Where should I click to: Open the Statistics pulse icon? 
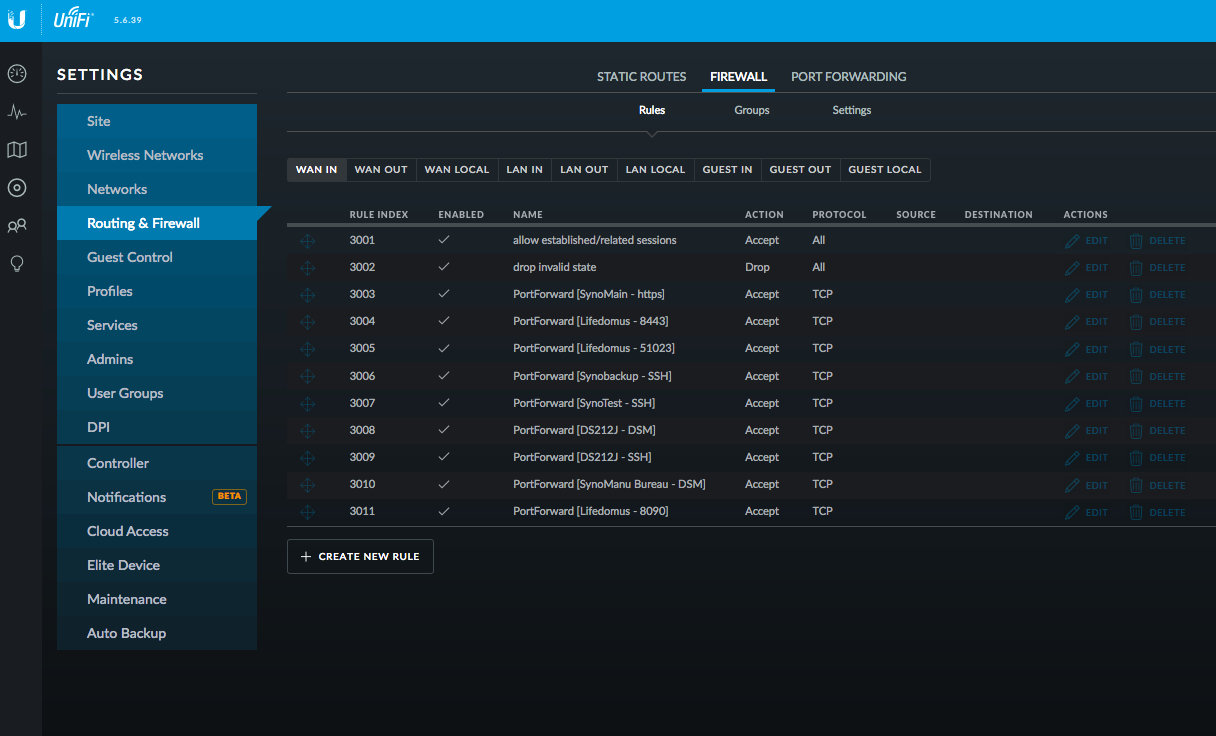(x=16, y=112)
